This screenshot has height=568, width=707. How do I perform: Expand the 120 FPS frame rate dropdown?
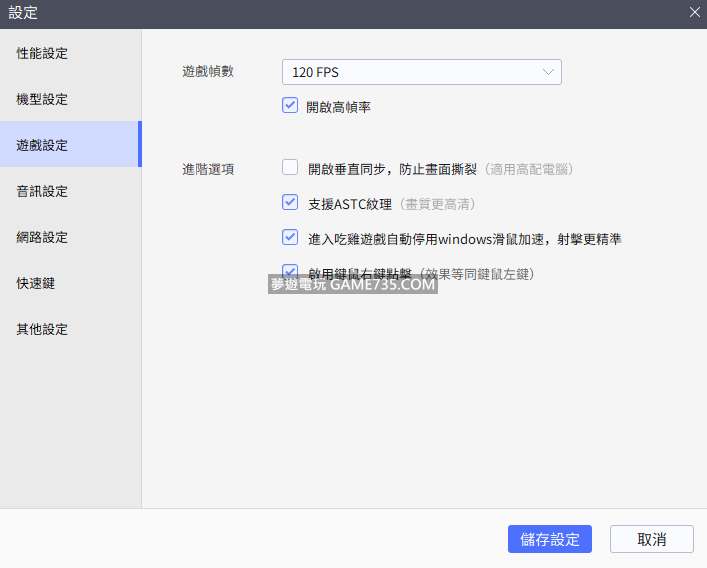tap(421, 72)
